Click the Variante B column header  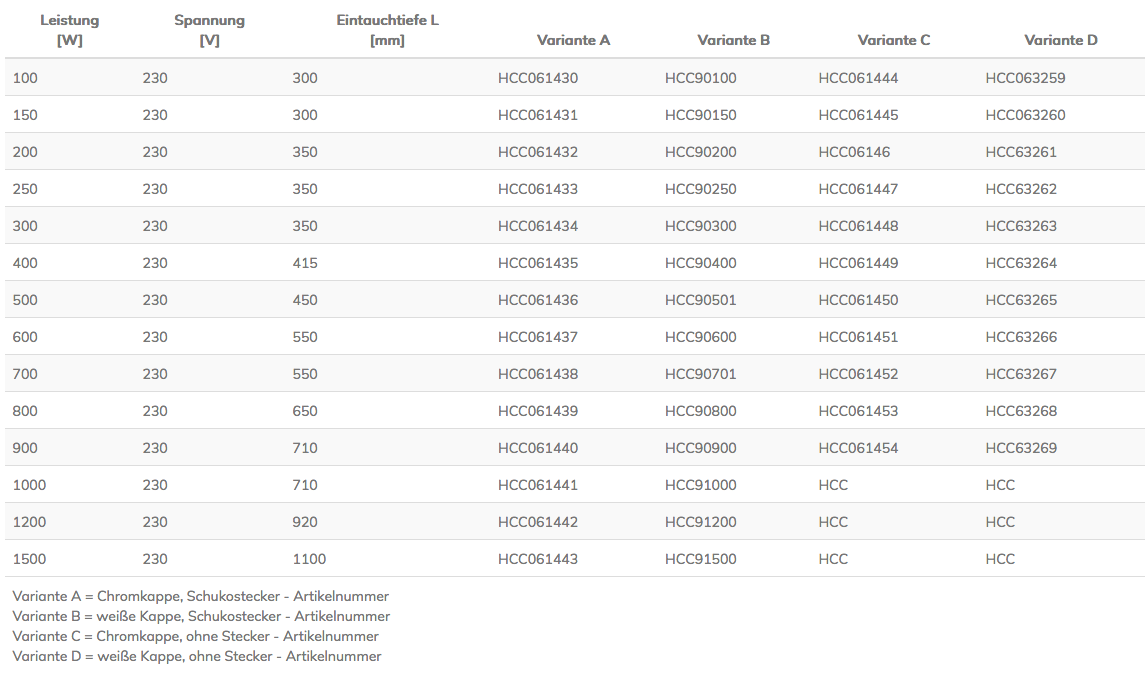coord(734,40)
